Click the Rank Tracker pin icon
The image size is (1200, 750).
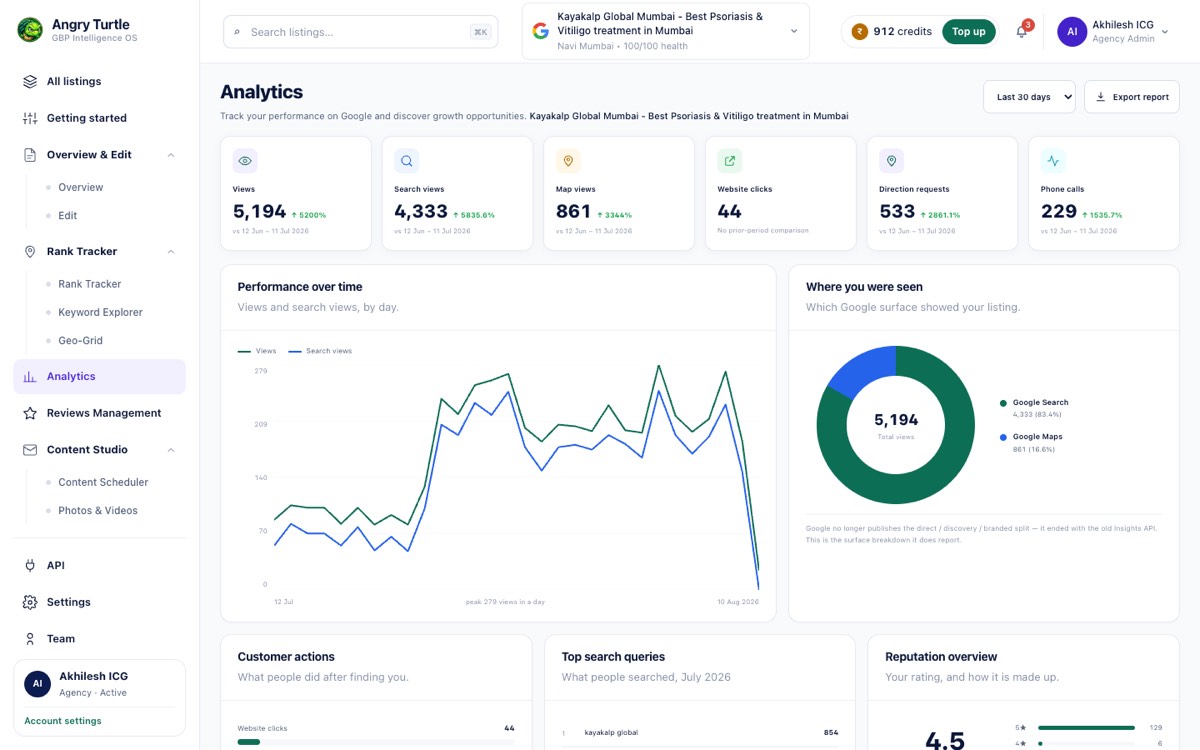[30, 252]
